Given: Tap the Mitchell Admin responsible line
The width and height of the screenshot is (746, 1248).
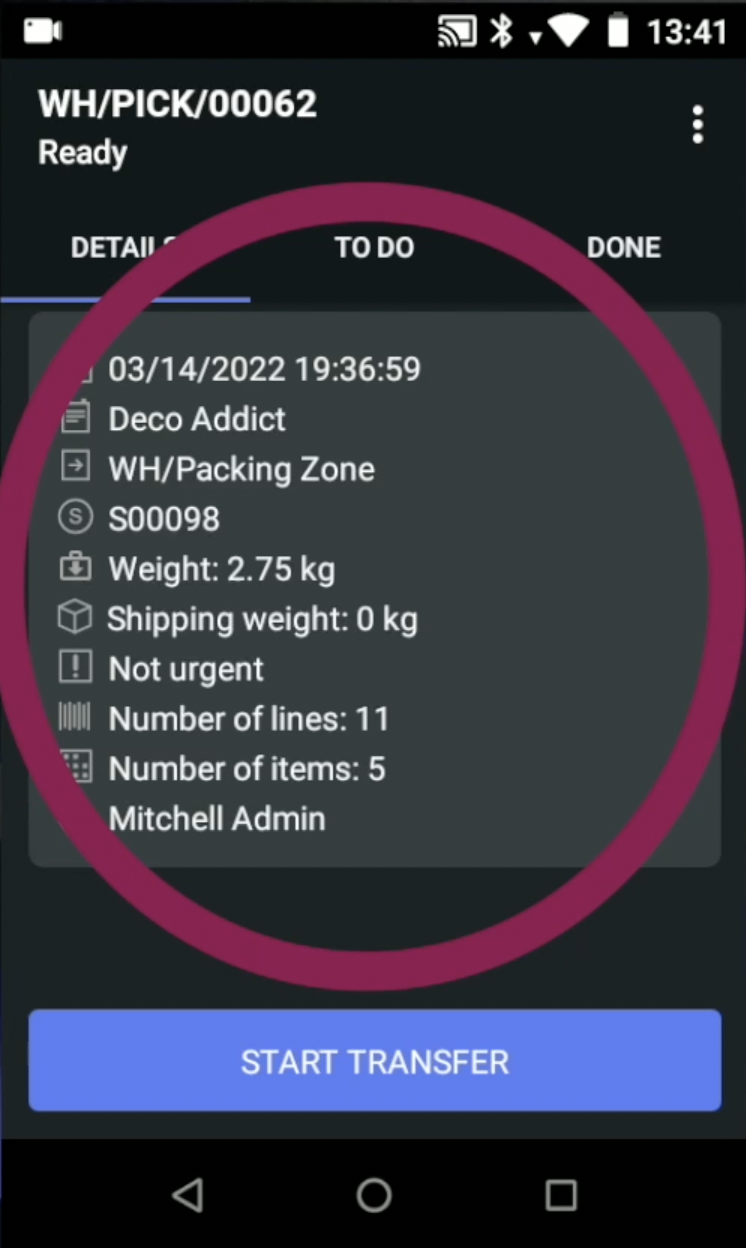Looking at the screenshot, I should (217, 818).
